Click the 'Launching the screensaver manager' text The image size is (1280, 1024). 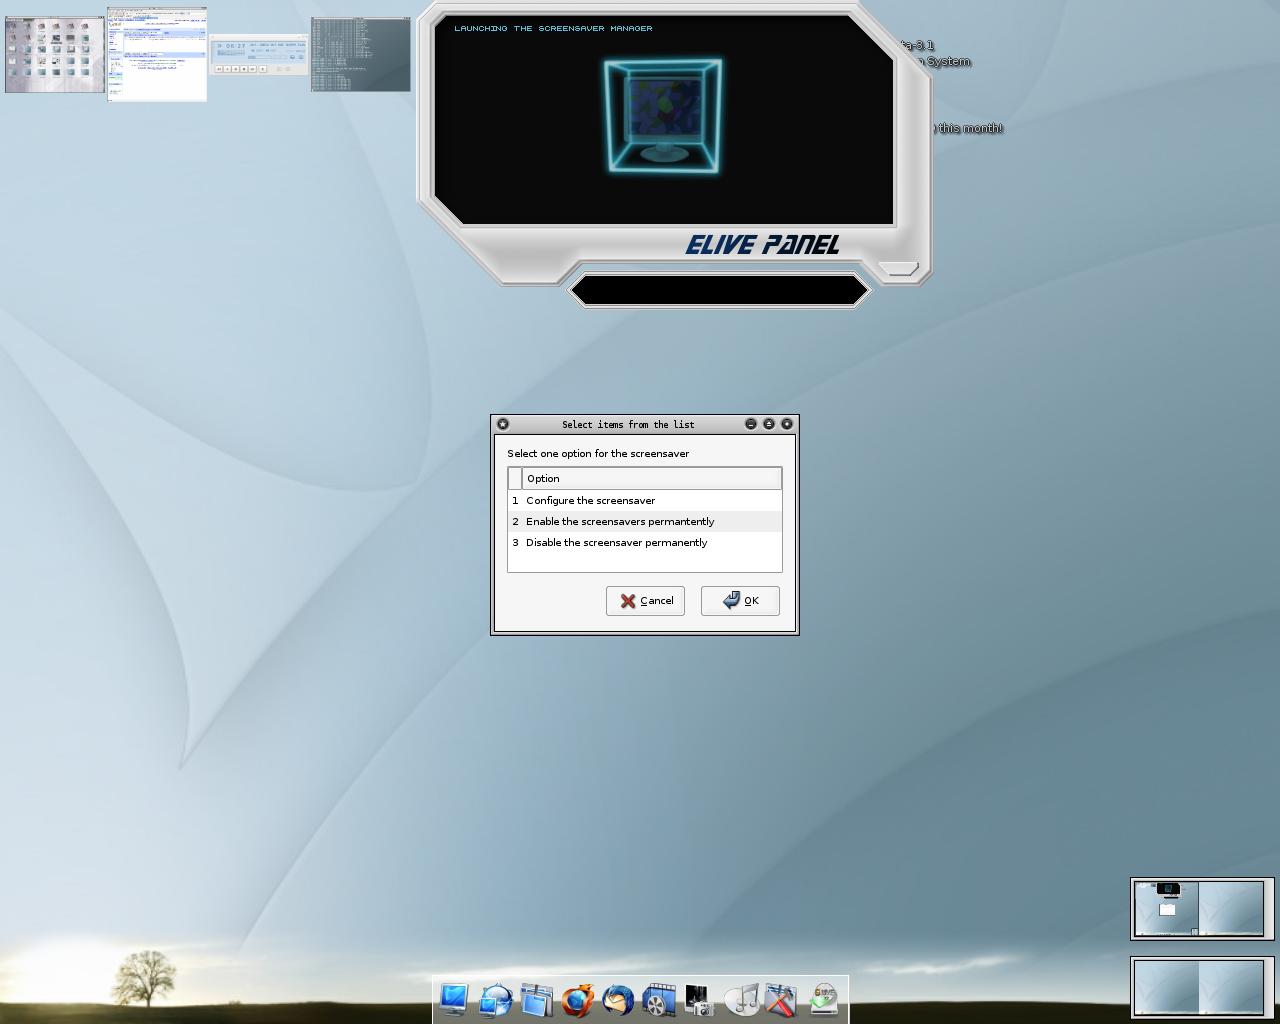553,28
